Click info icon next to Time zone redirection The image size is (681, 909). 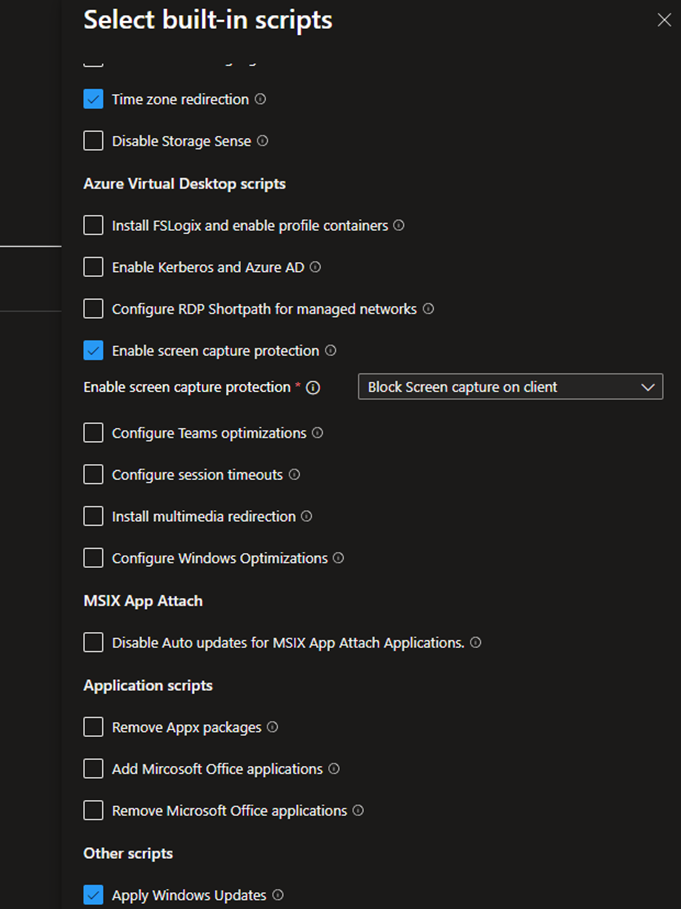click(260, 99)
